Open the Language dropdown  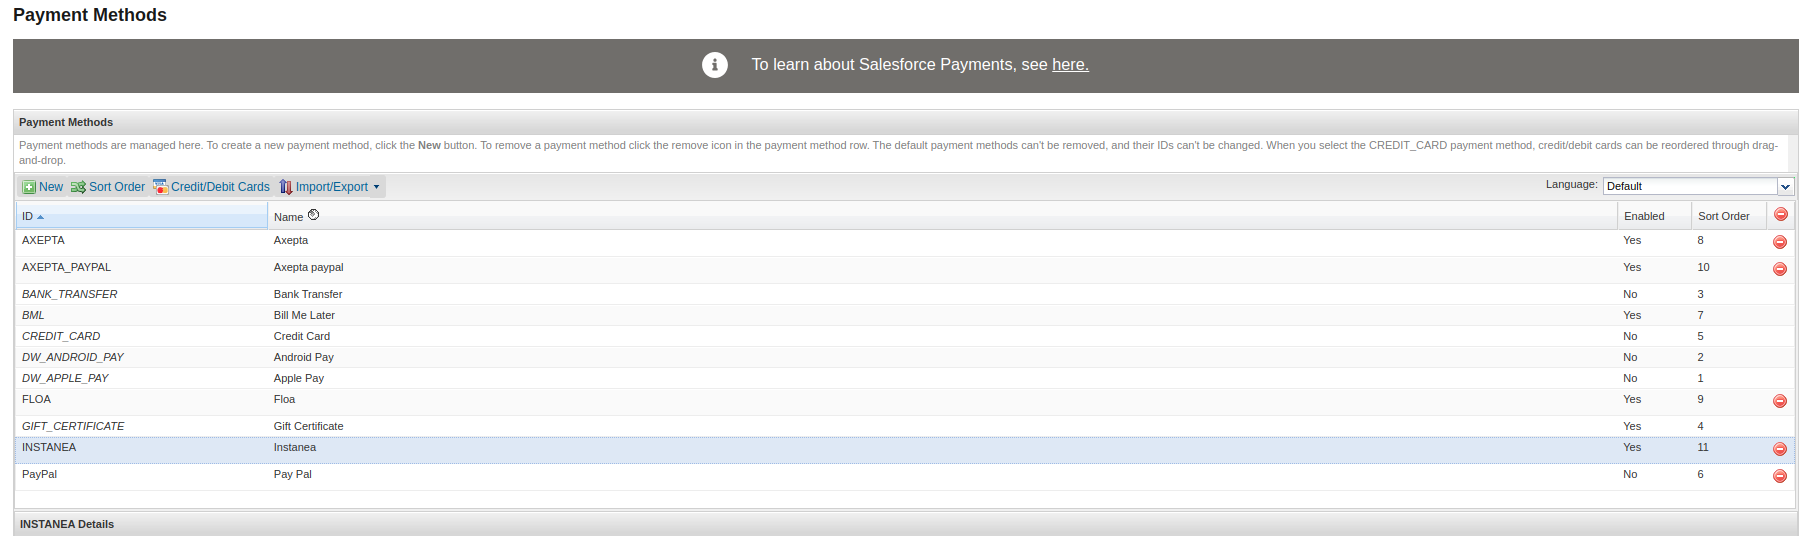1785,186
